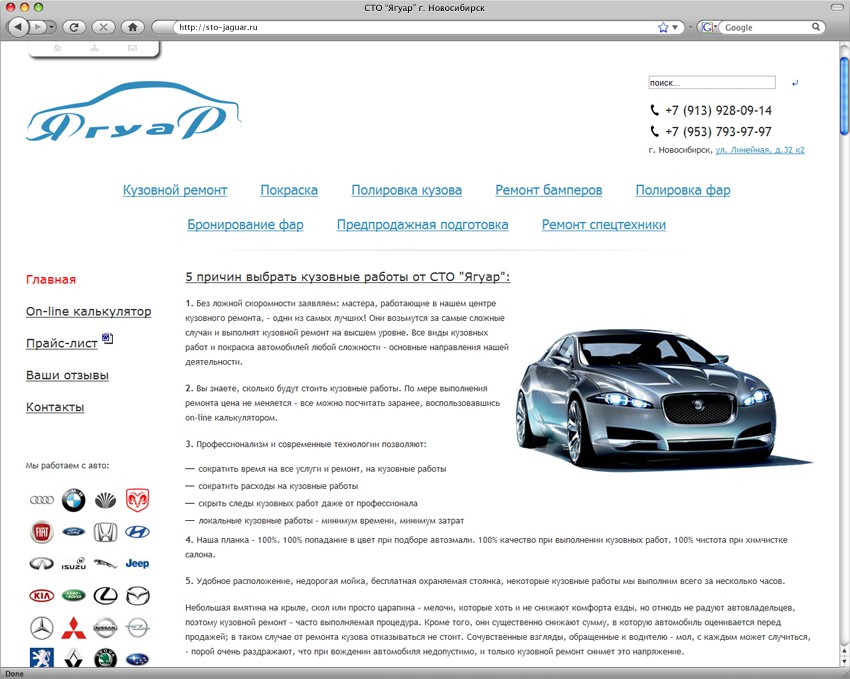The image size is (850, 679).
Task: Click the Jaguar leaping cat logo
Action: pyautogui.click(x=105, y=564)
